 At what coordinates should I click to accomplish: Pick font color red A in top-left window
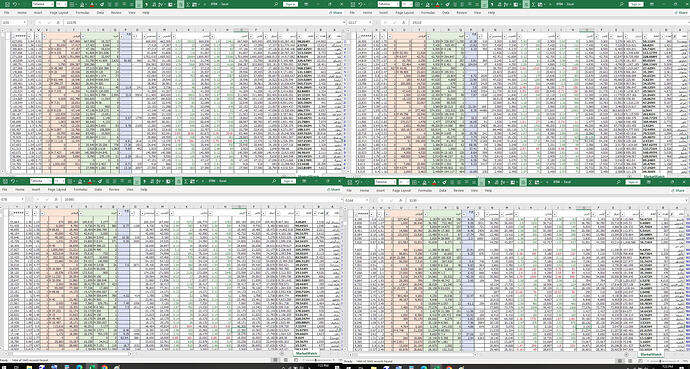point(92,4)
